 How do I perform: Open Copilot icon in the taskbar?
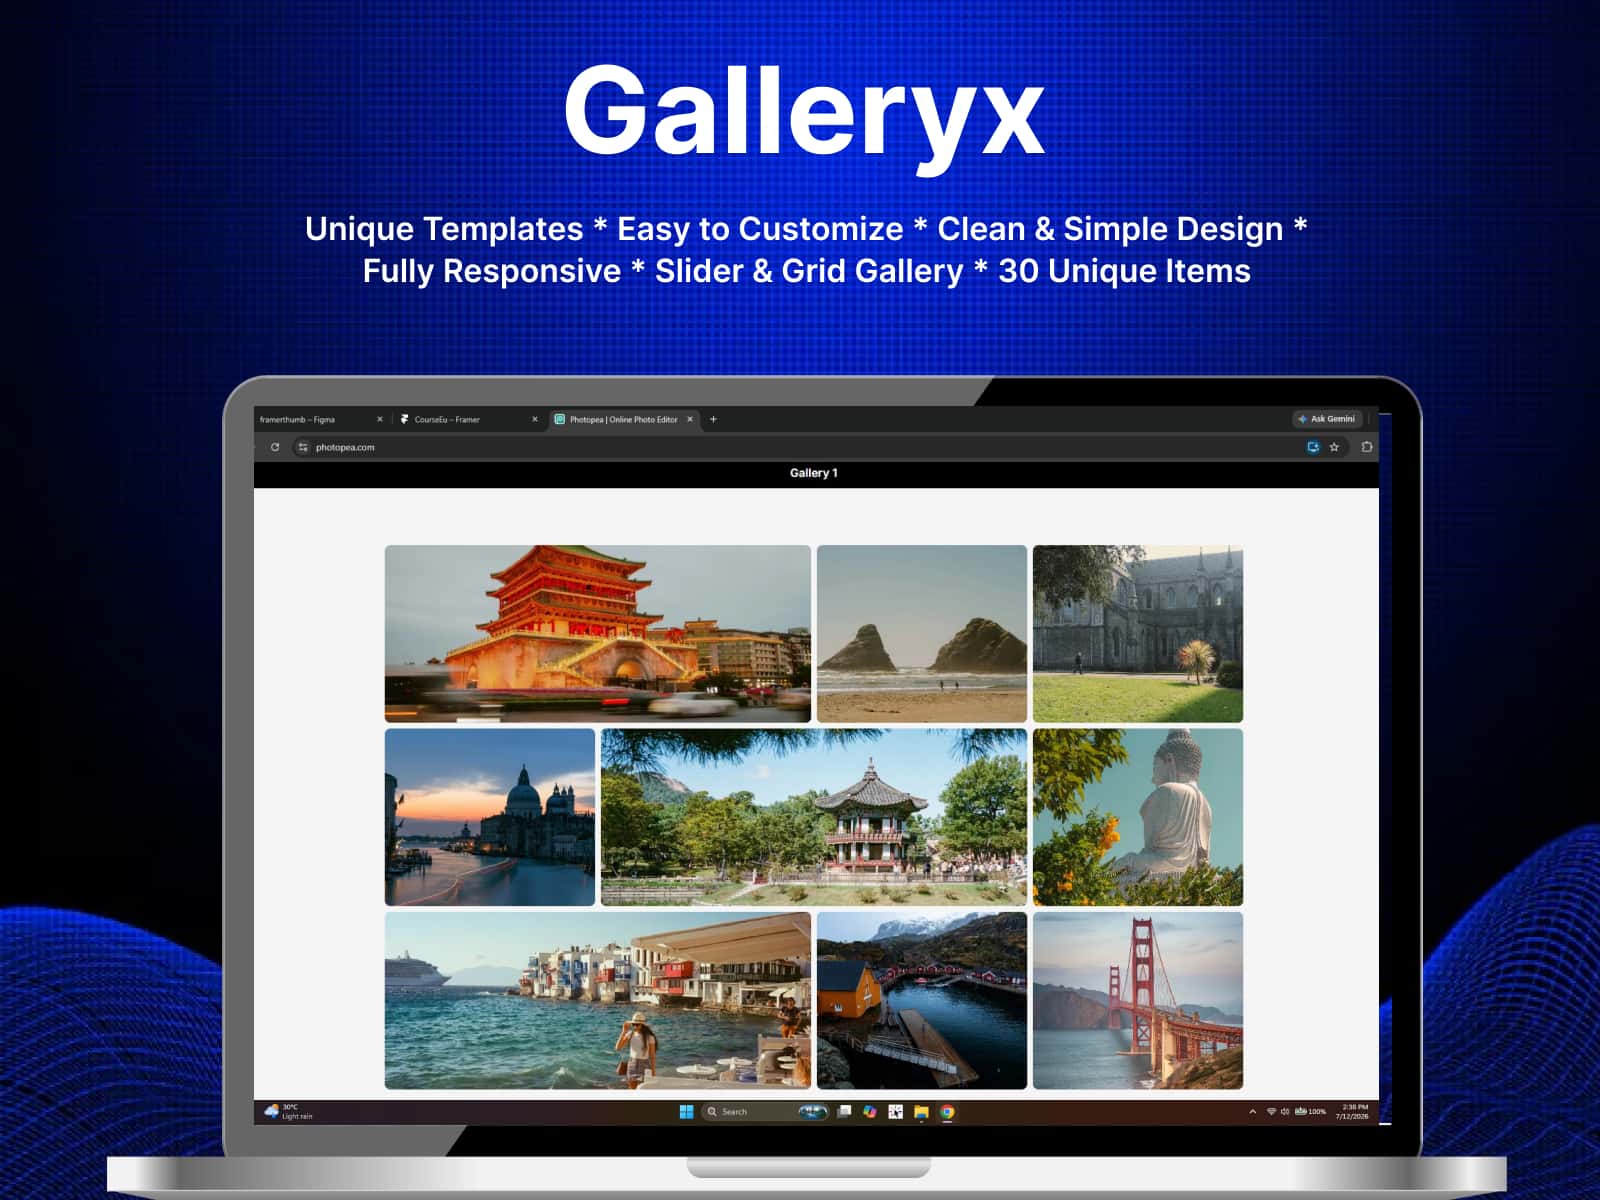click(870, 1112)
